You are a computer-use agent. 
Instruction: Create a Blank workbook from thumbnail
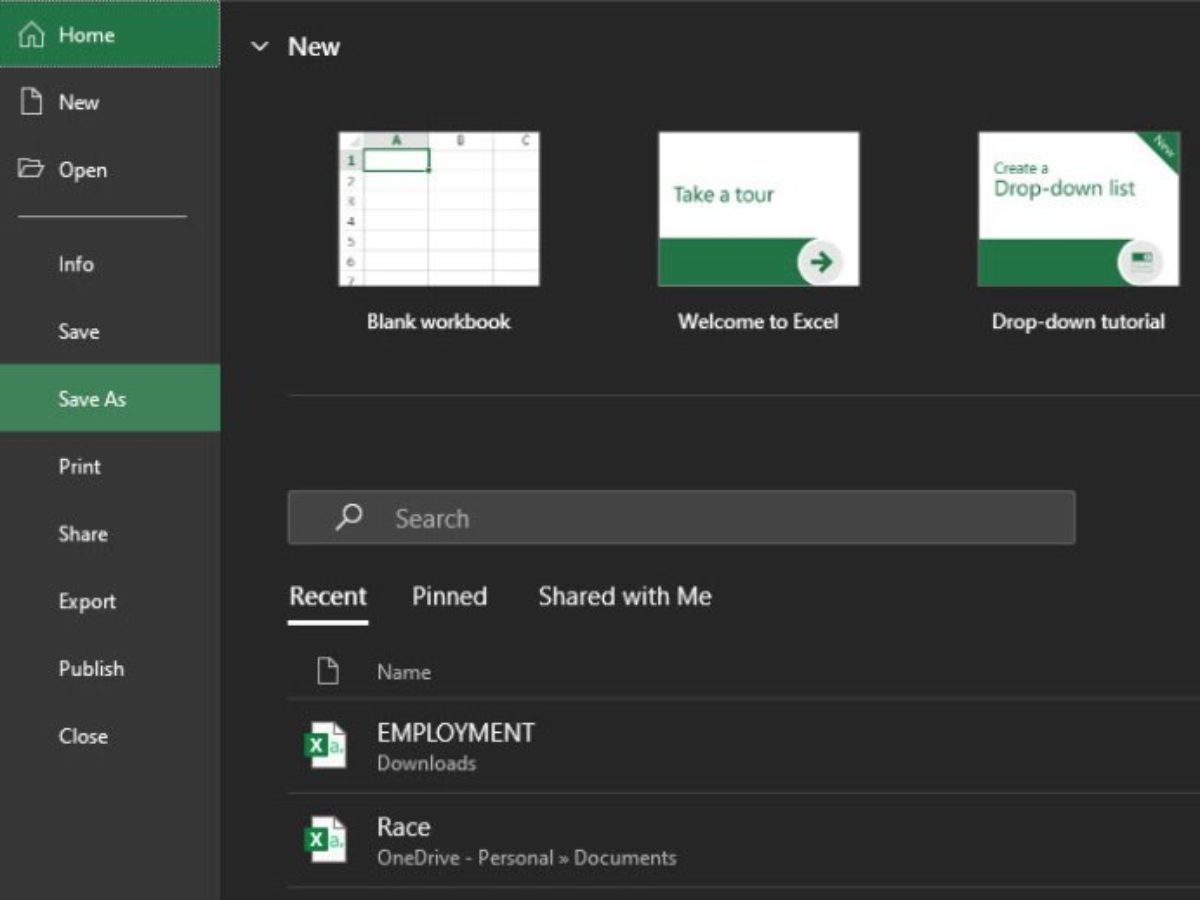pos(438,210)
